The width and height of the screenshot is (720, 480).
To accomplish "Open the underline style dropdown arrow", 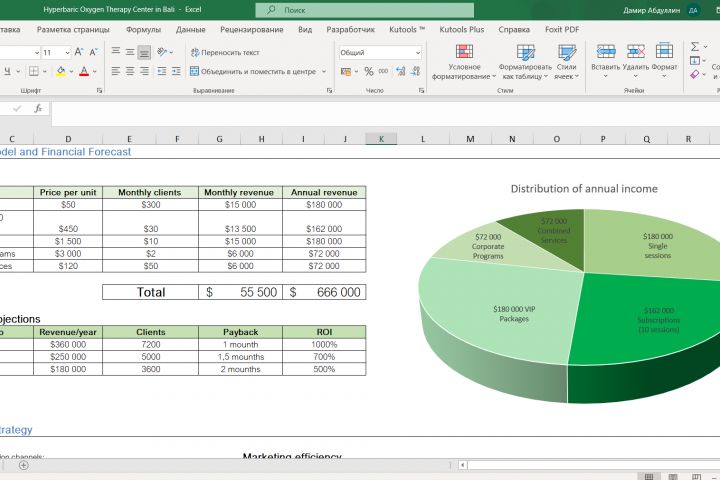I will point(18,72).
